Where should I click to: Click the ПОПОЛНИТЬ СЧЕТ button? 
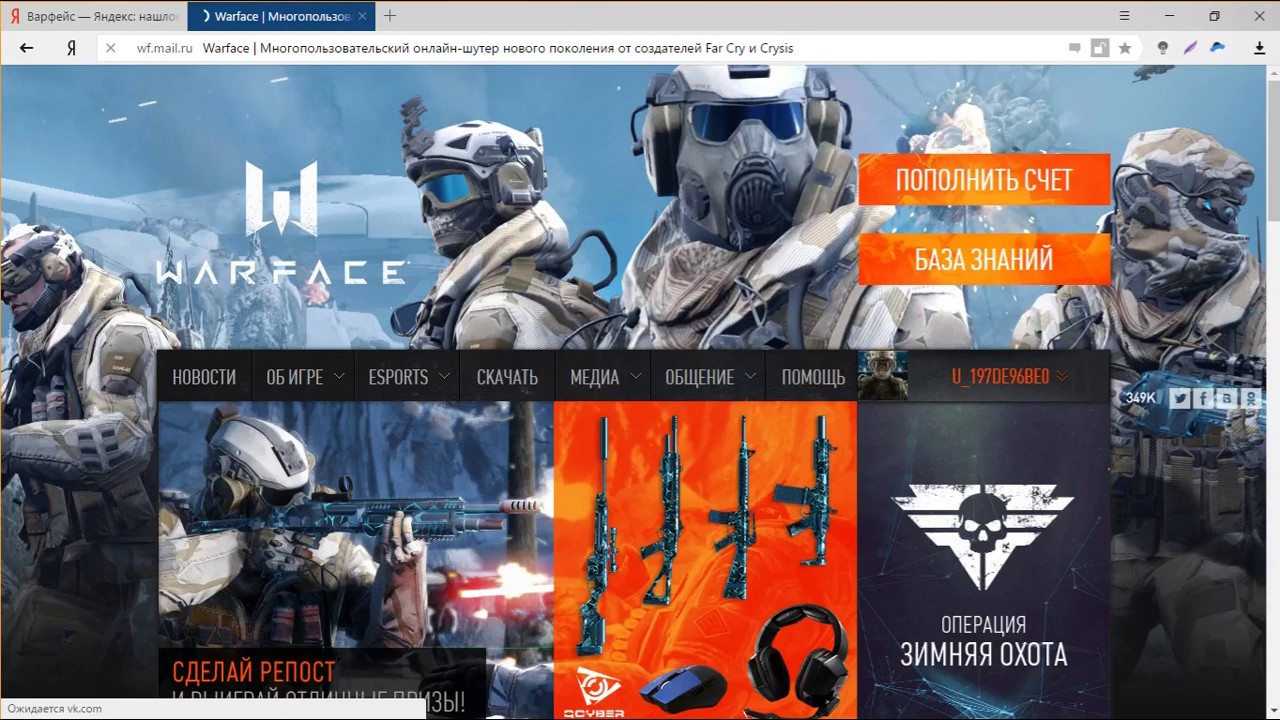point(984,180)
